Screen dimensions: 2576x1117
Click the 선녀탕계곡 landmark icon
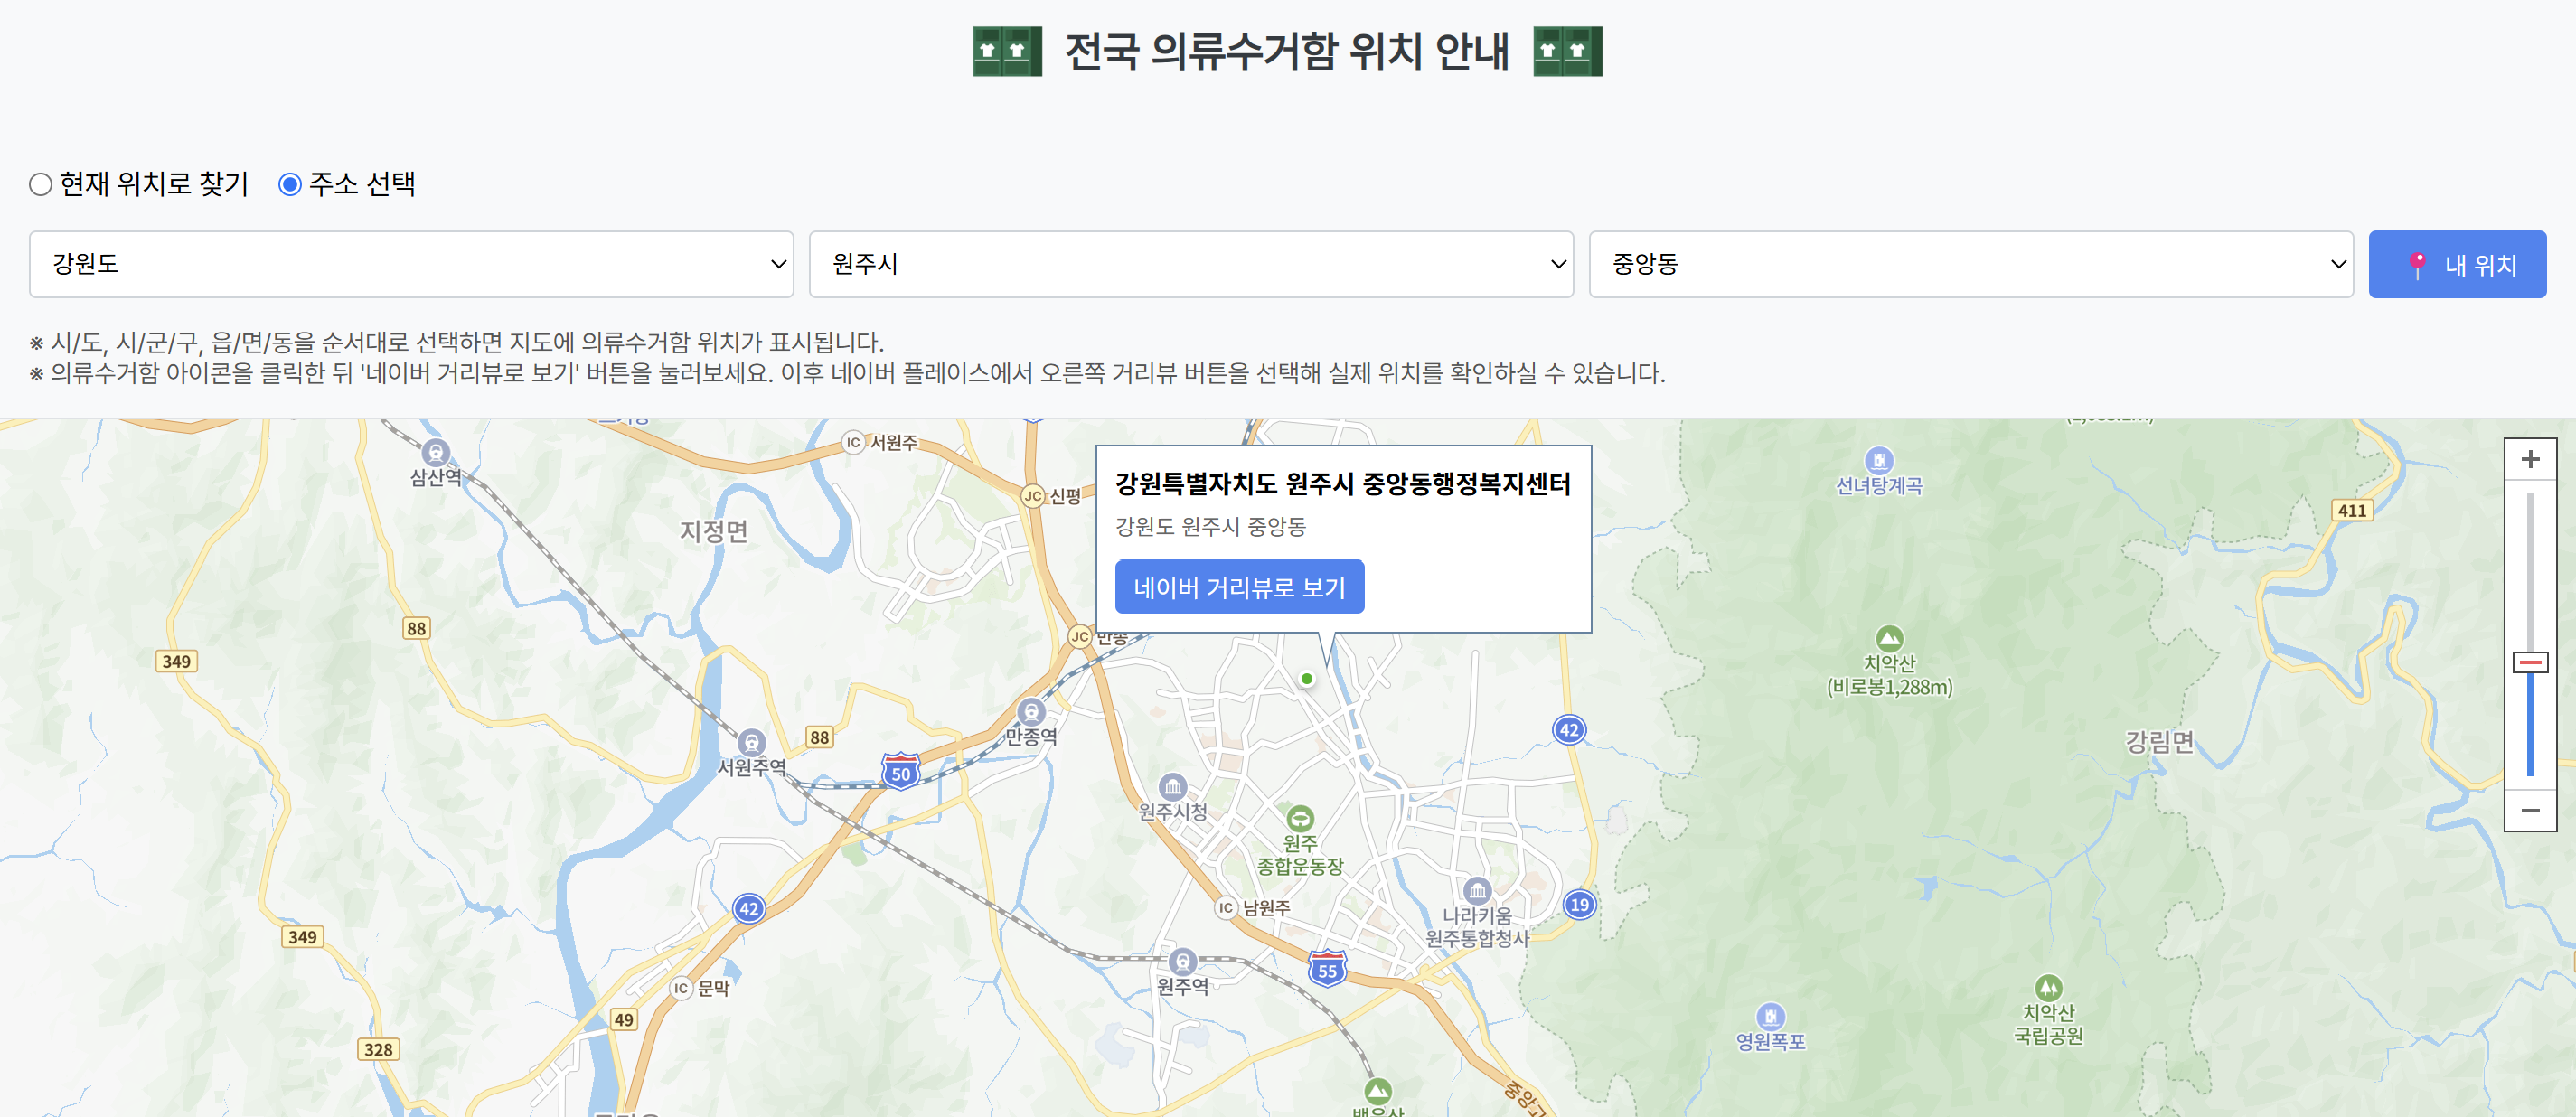[x=1879, y=460]
